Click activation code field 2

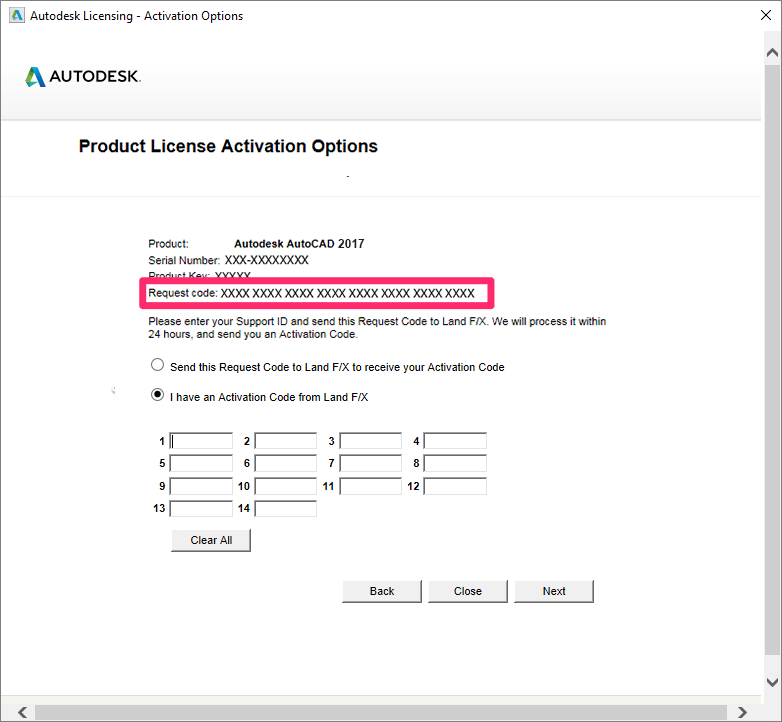(x=286, y=441)
